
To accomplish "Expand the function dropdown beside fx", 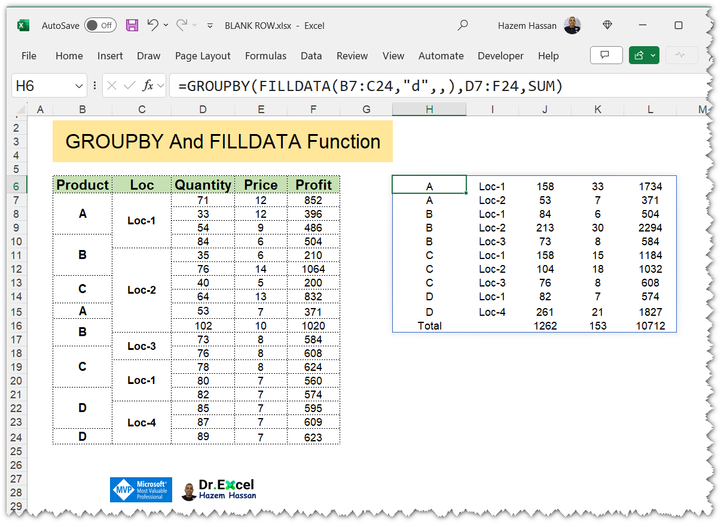I will 161,86.
